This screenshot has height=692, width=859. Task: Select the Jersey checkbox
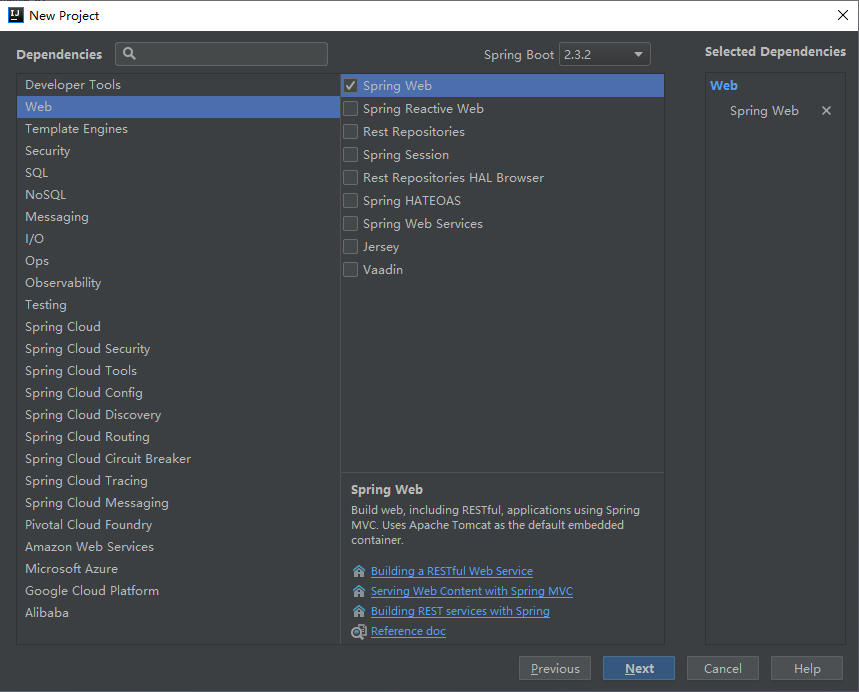(x=351, y=247)
